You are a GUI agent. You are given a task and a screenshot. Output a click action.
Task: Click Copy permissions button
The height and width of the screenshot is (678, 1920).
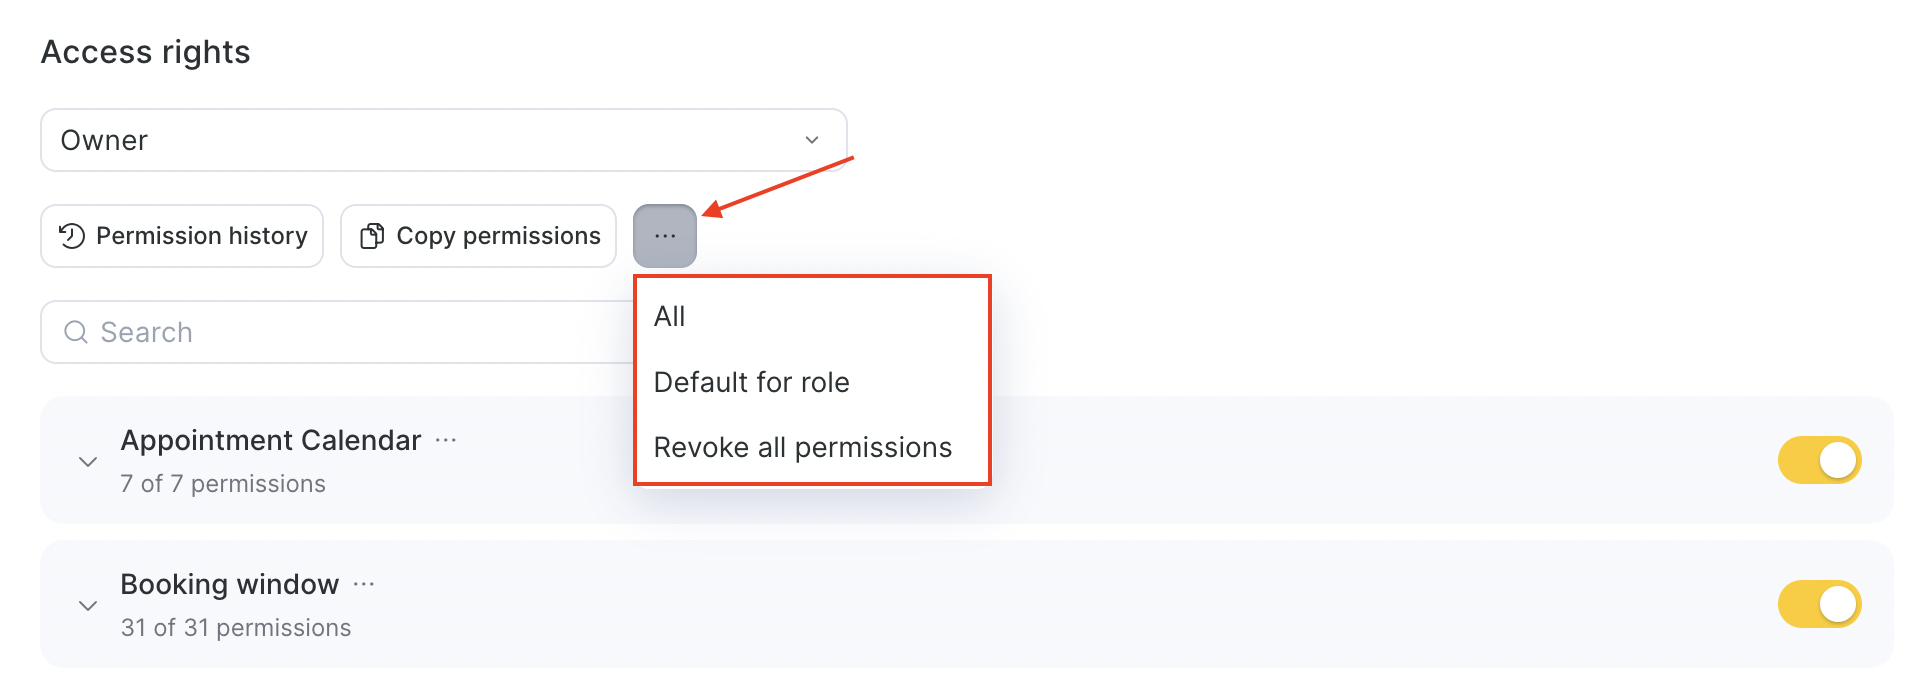point(479,236)
